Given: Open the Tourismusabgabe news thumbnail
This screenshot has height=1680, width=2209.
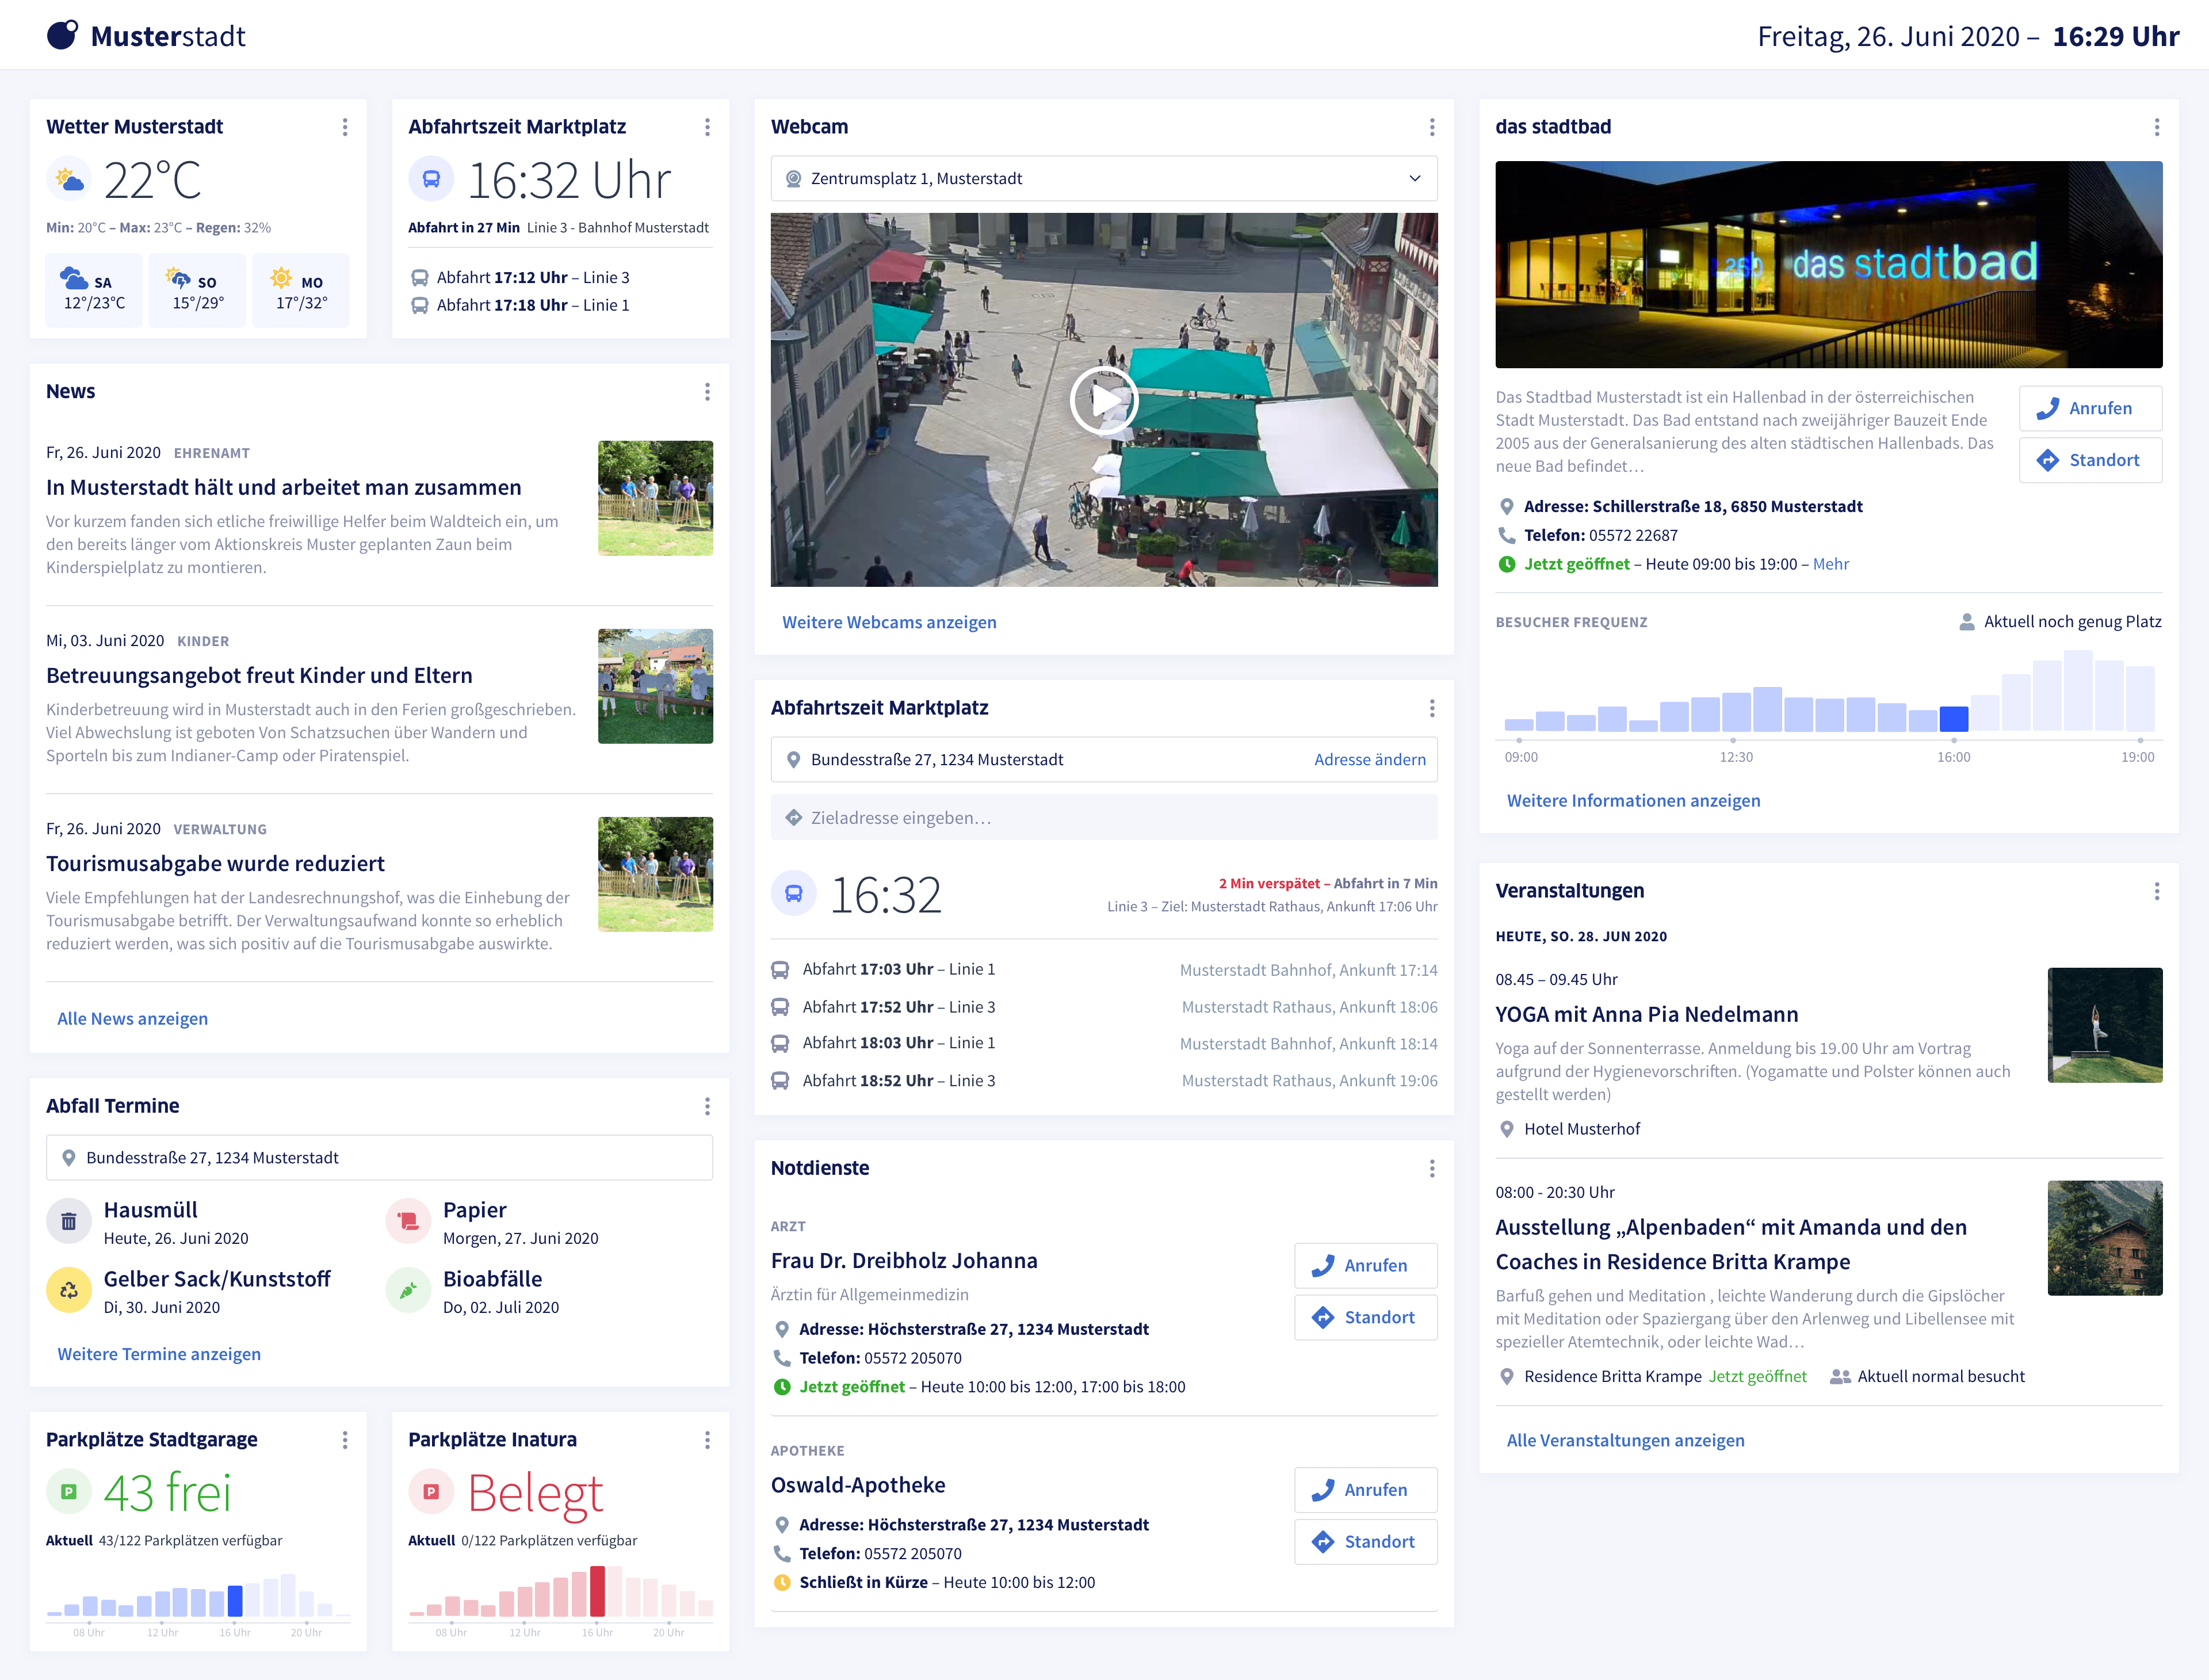Looking at the screenshot, I should pos(655,874).
